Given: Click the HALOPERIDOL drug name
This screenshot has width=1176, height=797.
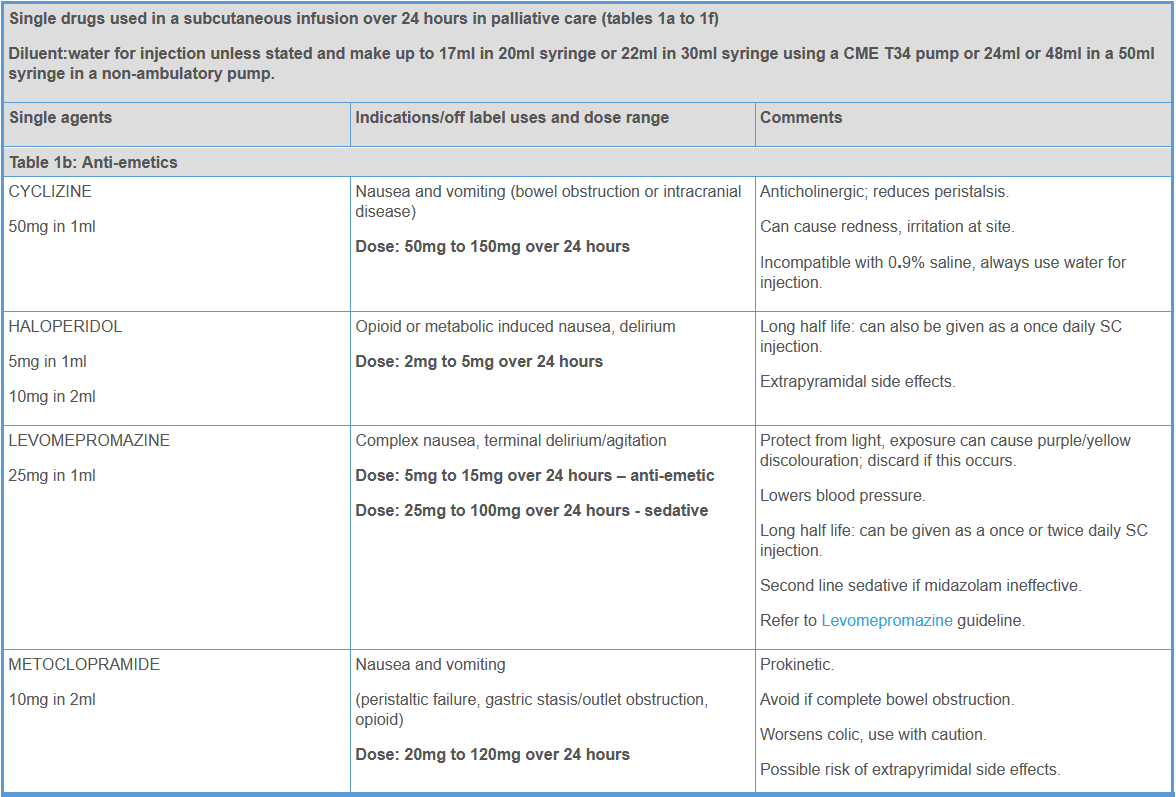Looking at the screenshot, I should pos(65,326).
